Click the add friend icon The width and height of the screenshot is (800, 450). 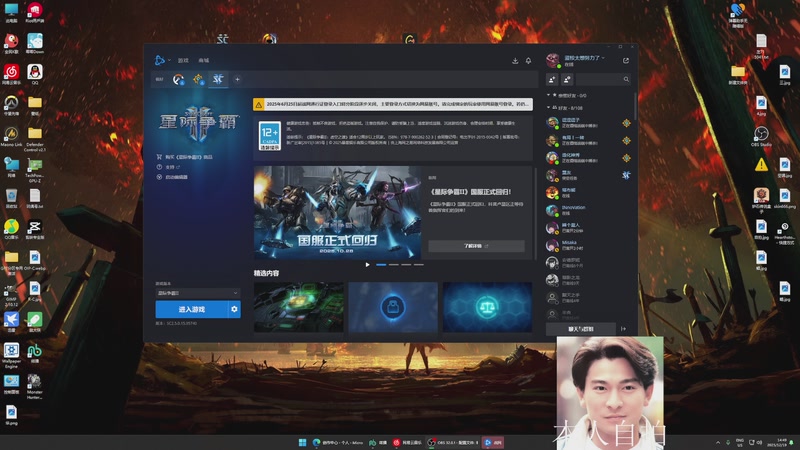[x=552, y=79]
